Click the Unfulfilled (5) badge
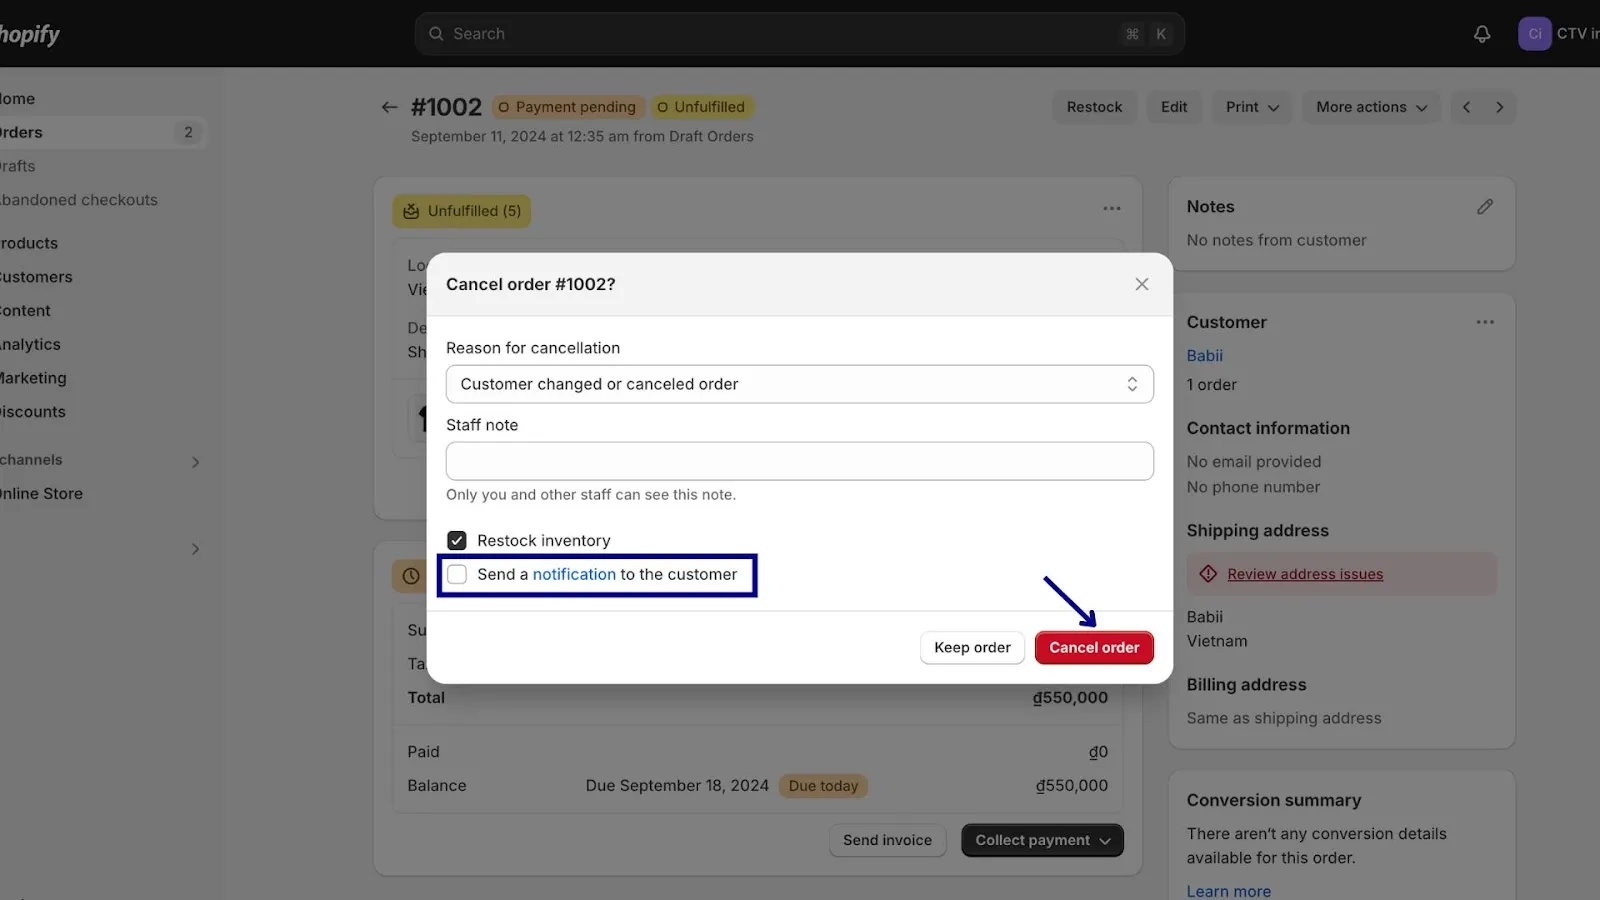 (x=462, y=211)
